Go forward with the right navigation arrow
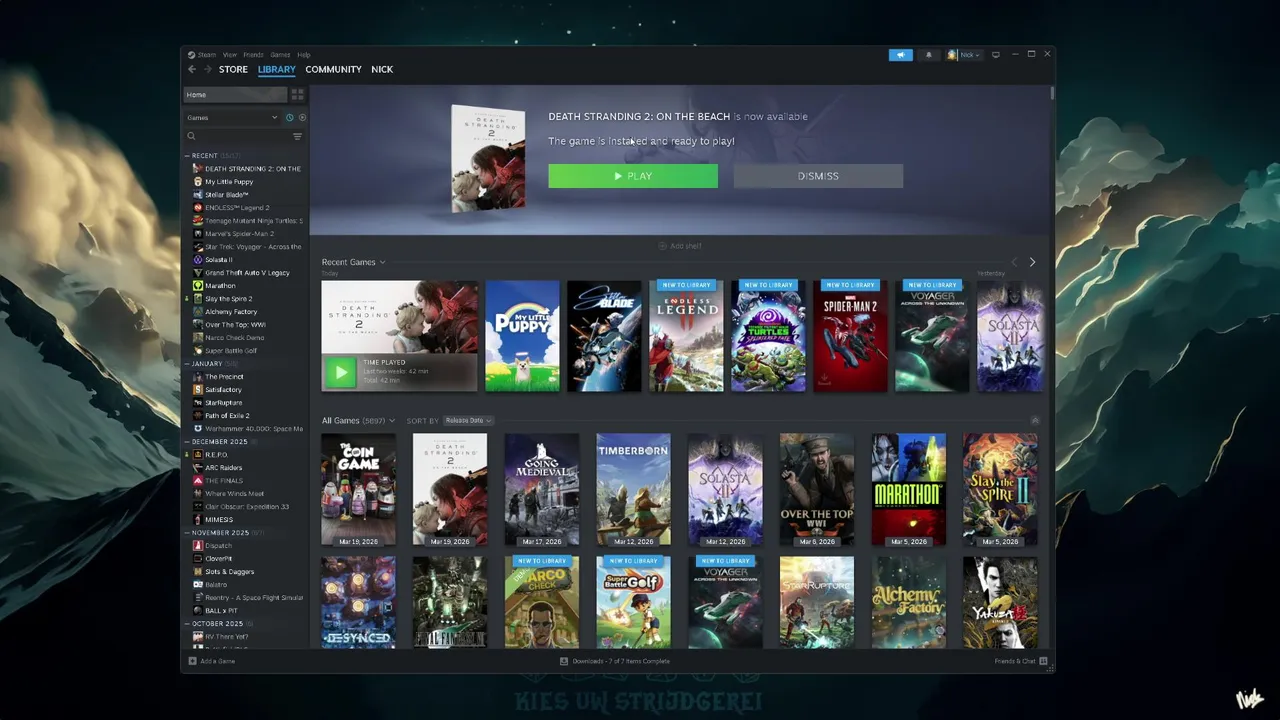1280x720 pixels. (x=207, y=69)
